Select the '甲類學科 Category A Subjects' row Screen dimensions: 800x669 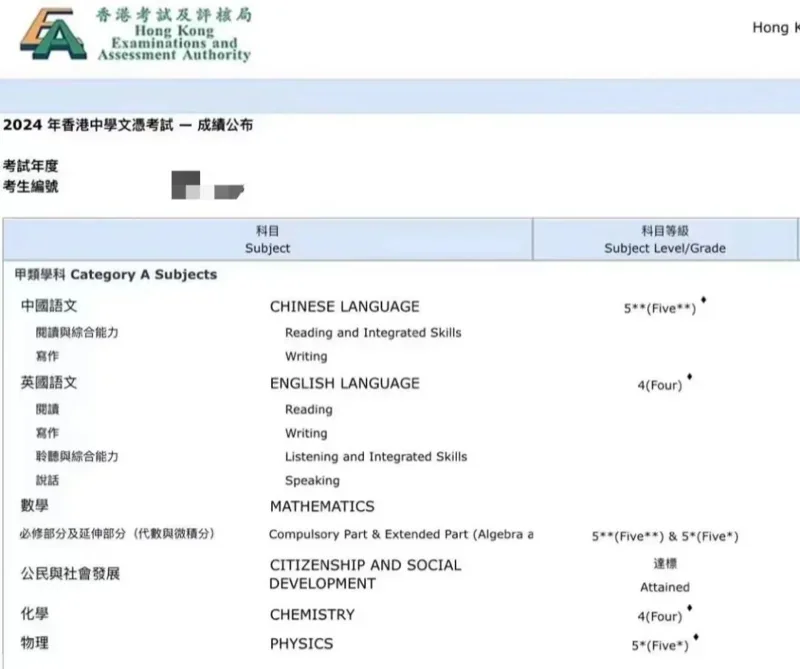pyautogui.click(x=116, y=275)
